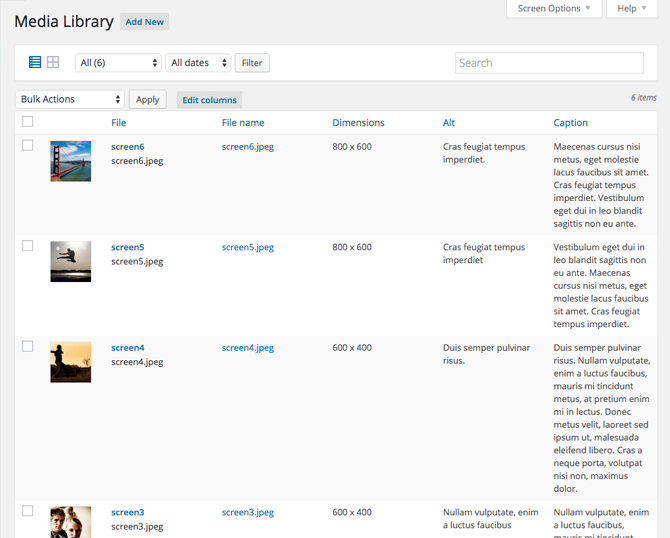
Task: Open the screen5 jumping silhouette thumbnail
Action: pyautogui.click(x=71, y=262)
